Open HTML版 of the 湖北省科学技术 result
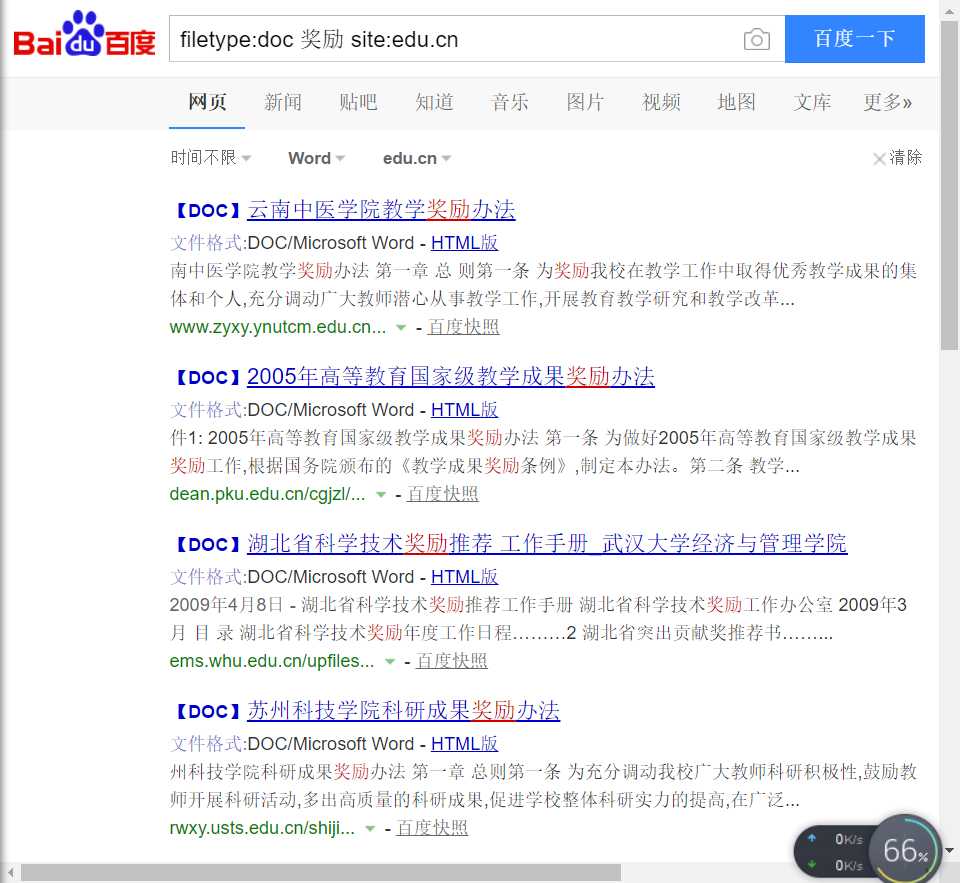The image size is (960, 883). point(465,577)
